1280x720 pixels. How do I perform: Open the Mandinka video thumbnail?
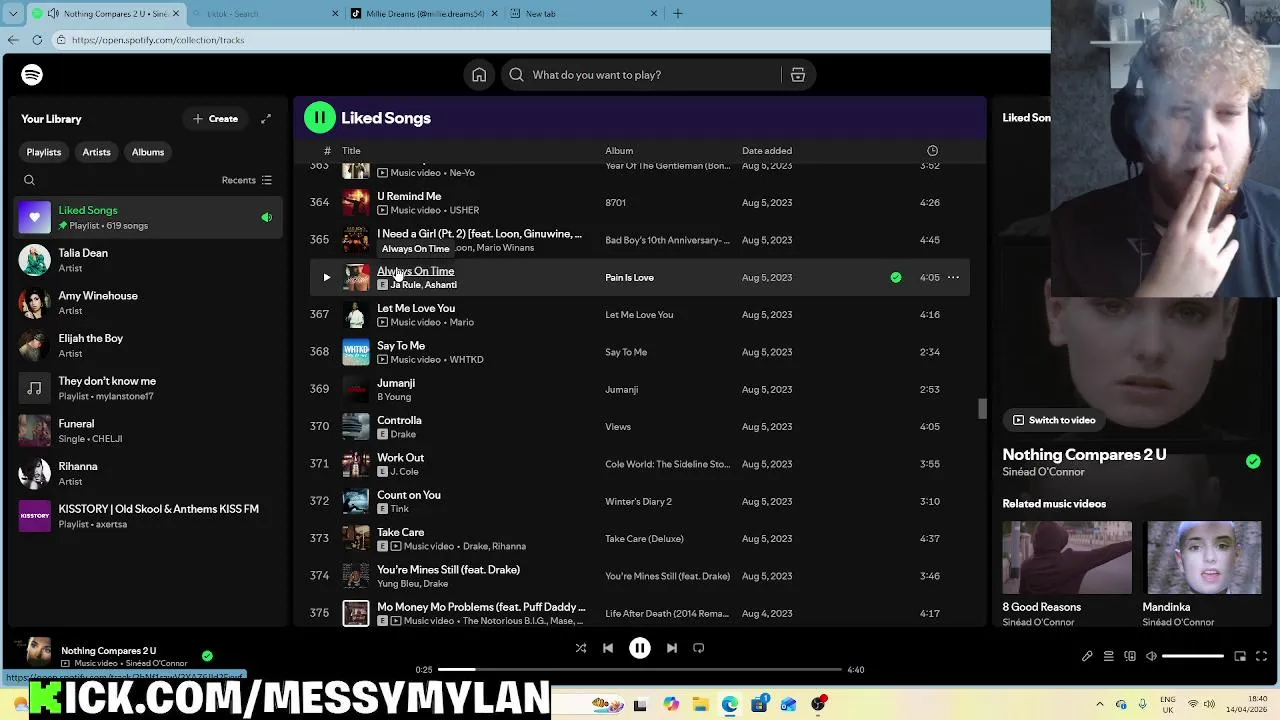[1202, 558]
